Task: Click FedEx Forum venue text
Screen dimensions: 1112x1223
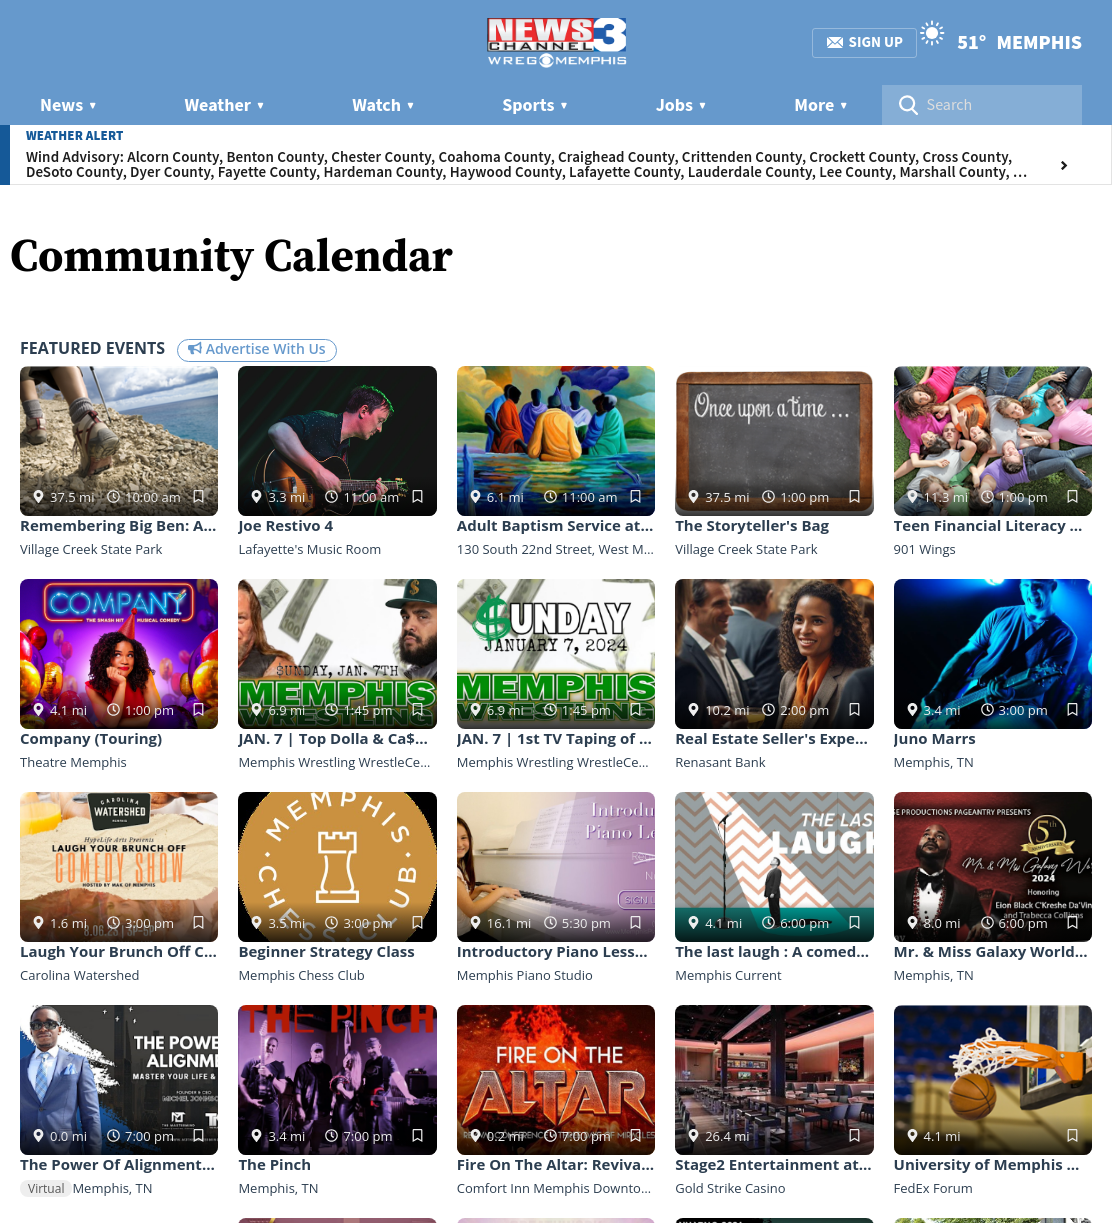Action: click(x=933, y=1188)
